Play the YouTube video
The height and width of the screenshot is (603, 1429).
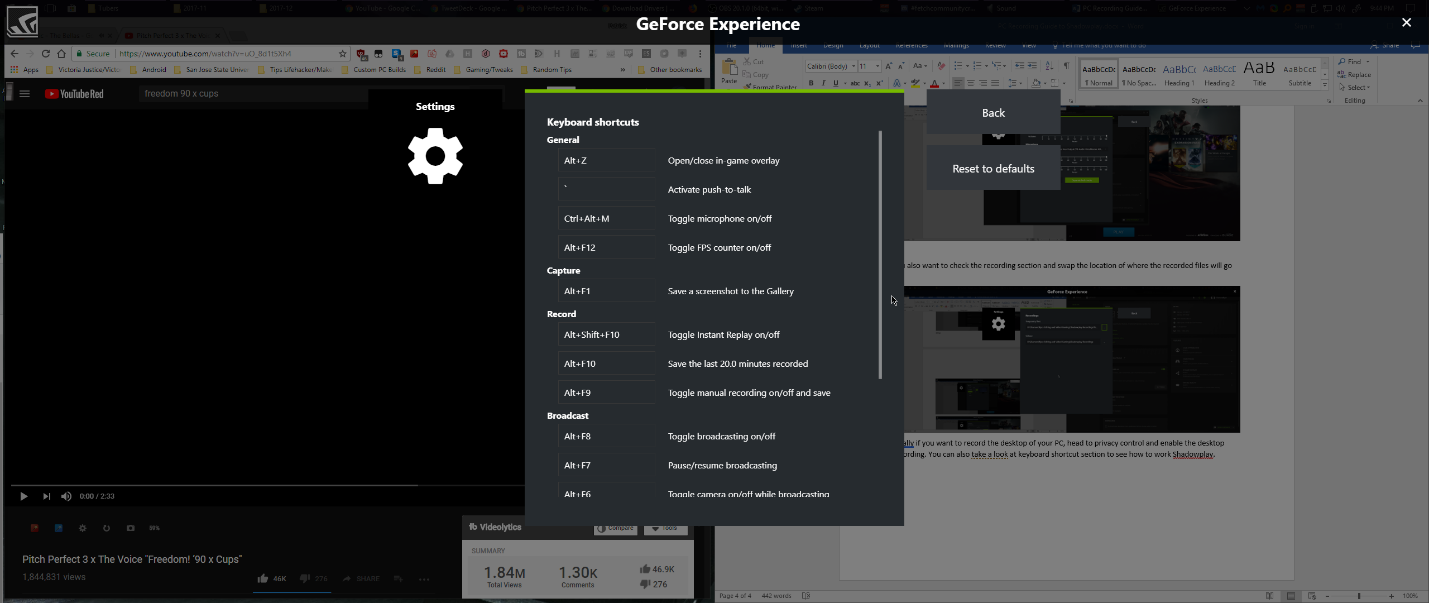point(24,496)
